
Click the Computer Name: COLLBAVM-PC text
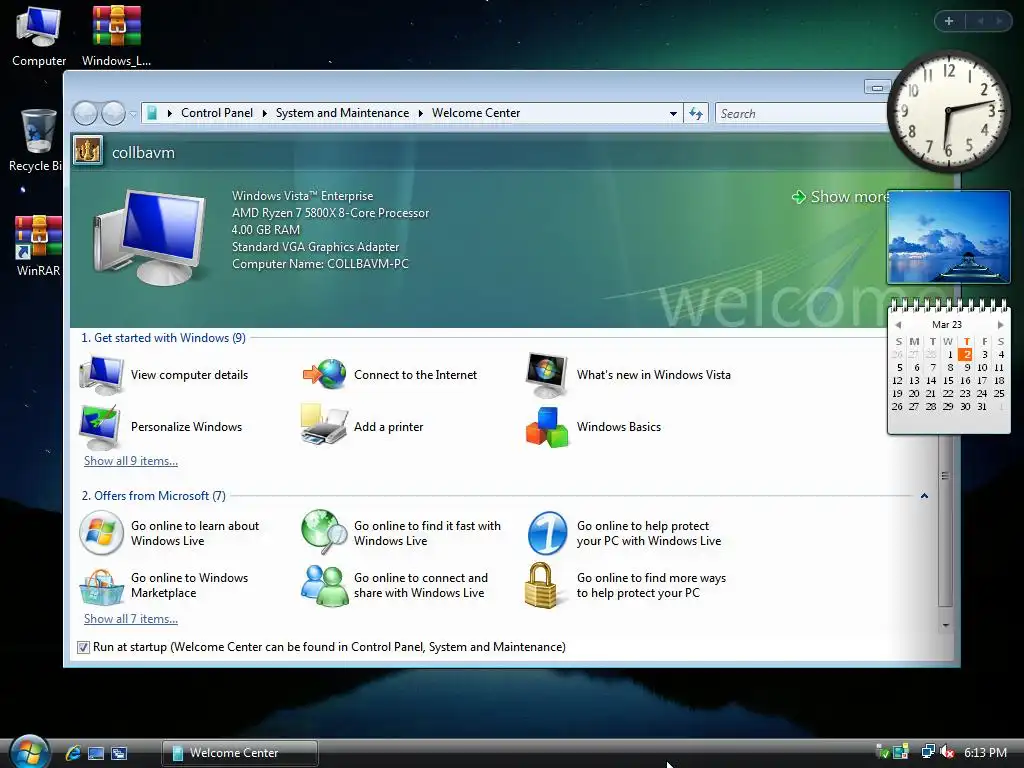click(x=320, y=264)
